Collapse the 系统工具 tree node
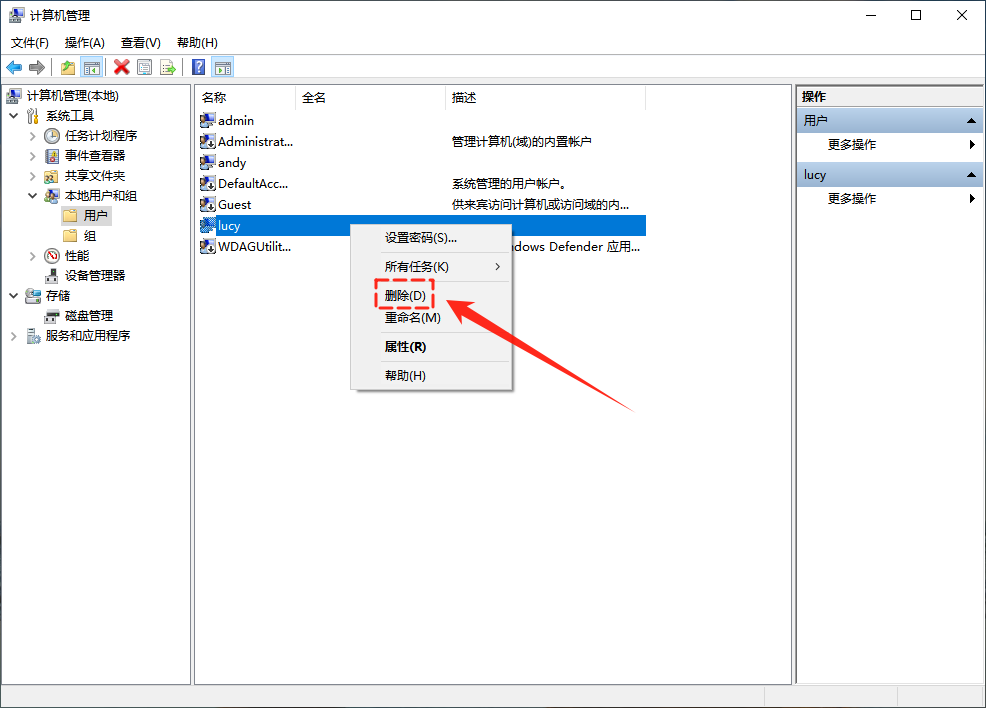The image size is (986, 708). pos(14,116)
